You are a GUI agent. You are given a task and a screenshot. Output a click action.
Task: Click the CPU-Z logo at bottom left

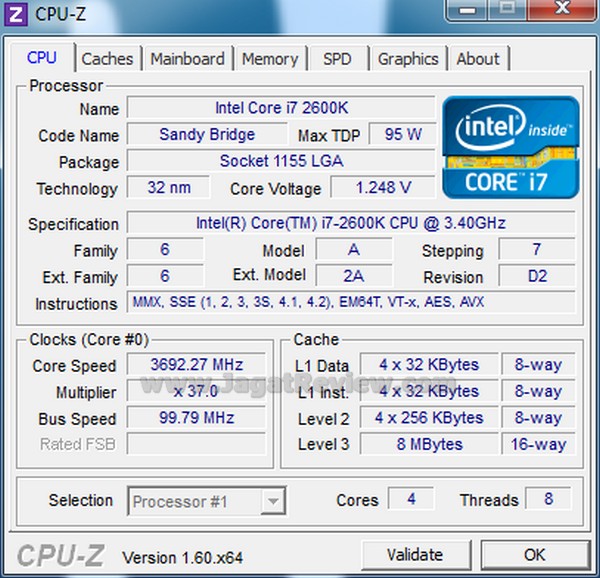61,555
